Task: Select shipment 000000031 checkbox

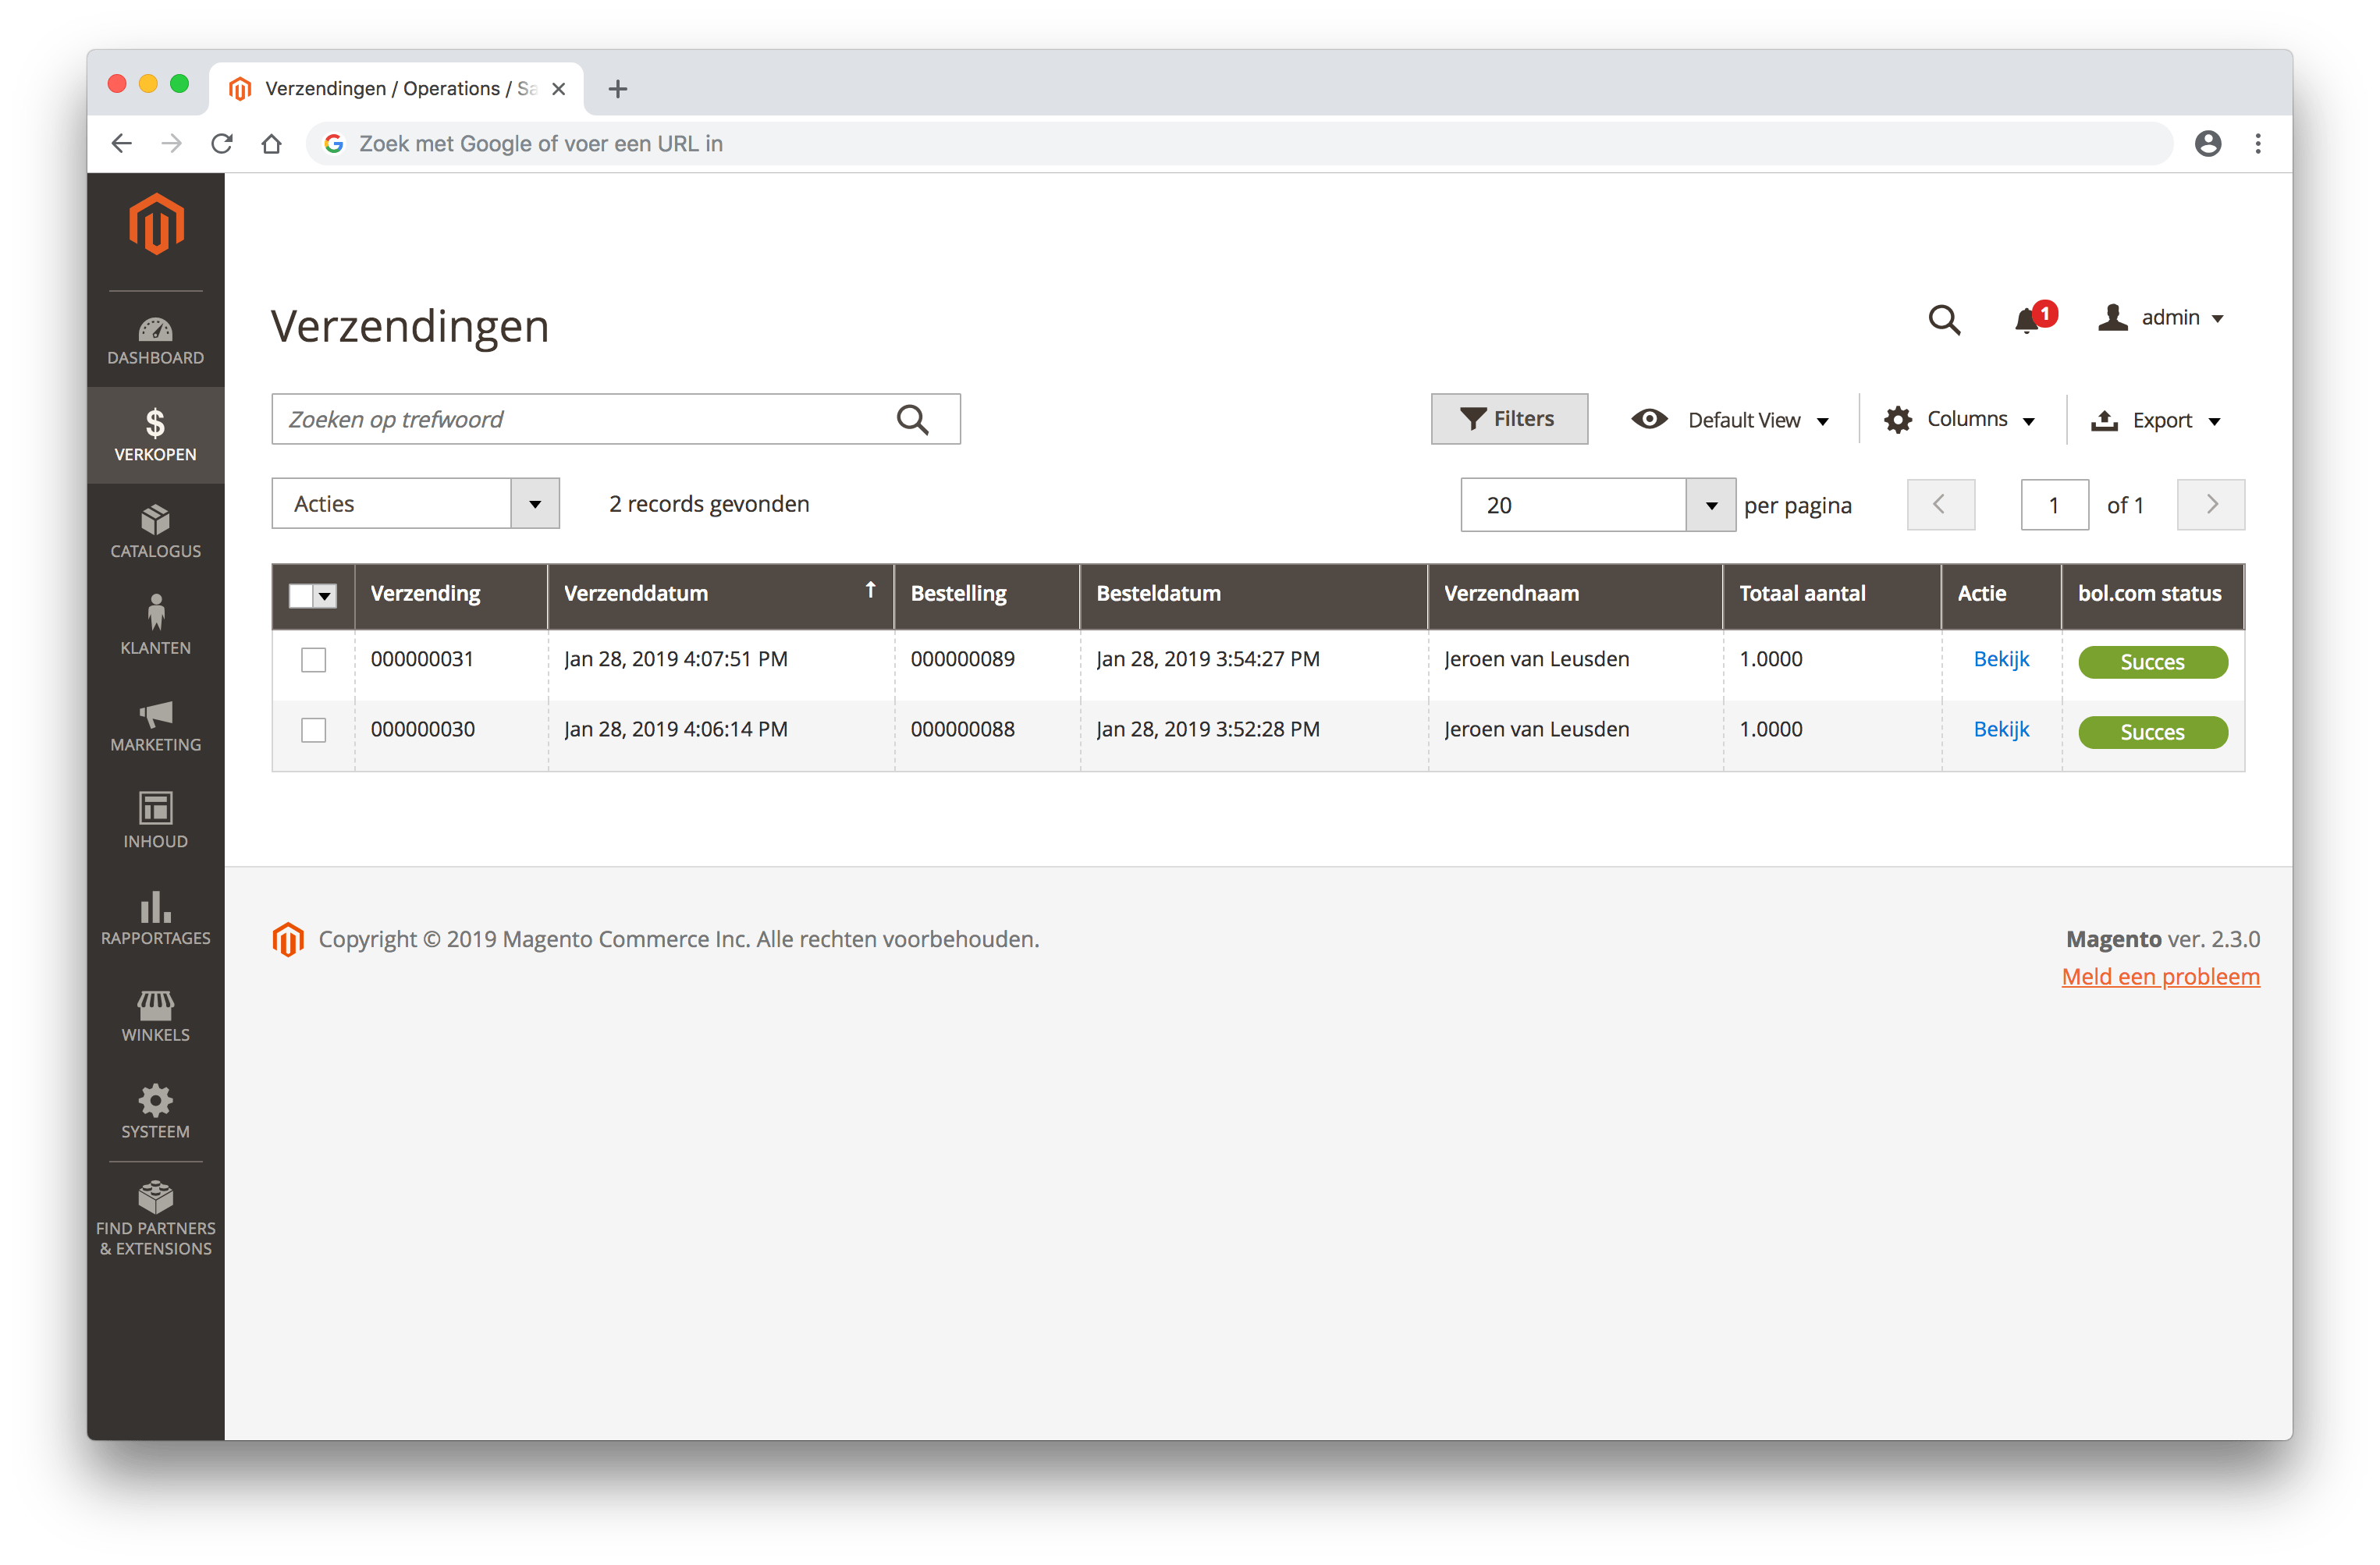Action: click(x=314, y=660)
